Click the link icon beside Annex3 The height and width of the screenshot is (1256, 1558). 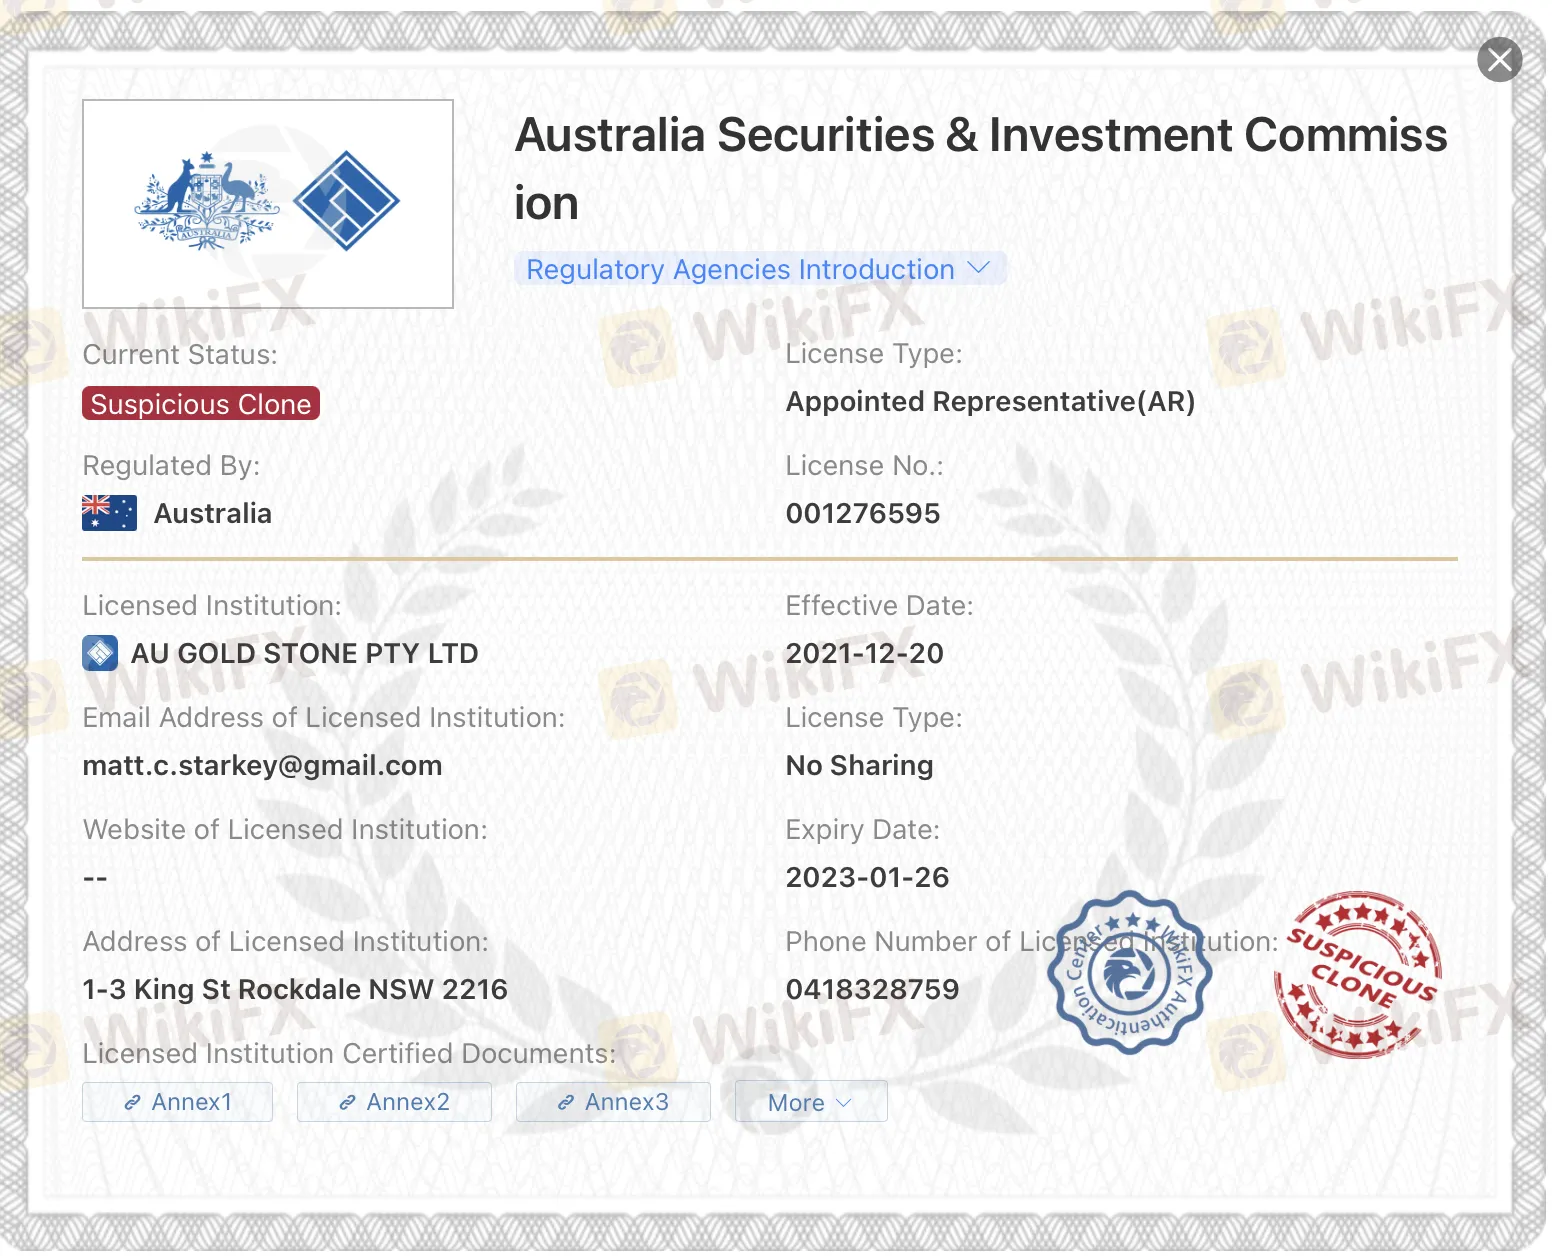pos(566,1102)
